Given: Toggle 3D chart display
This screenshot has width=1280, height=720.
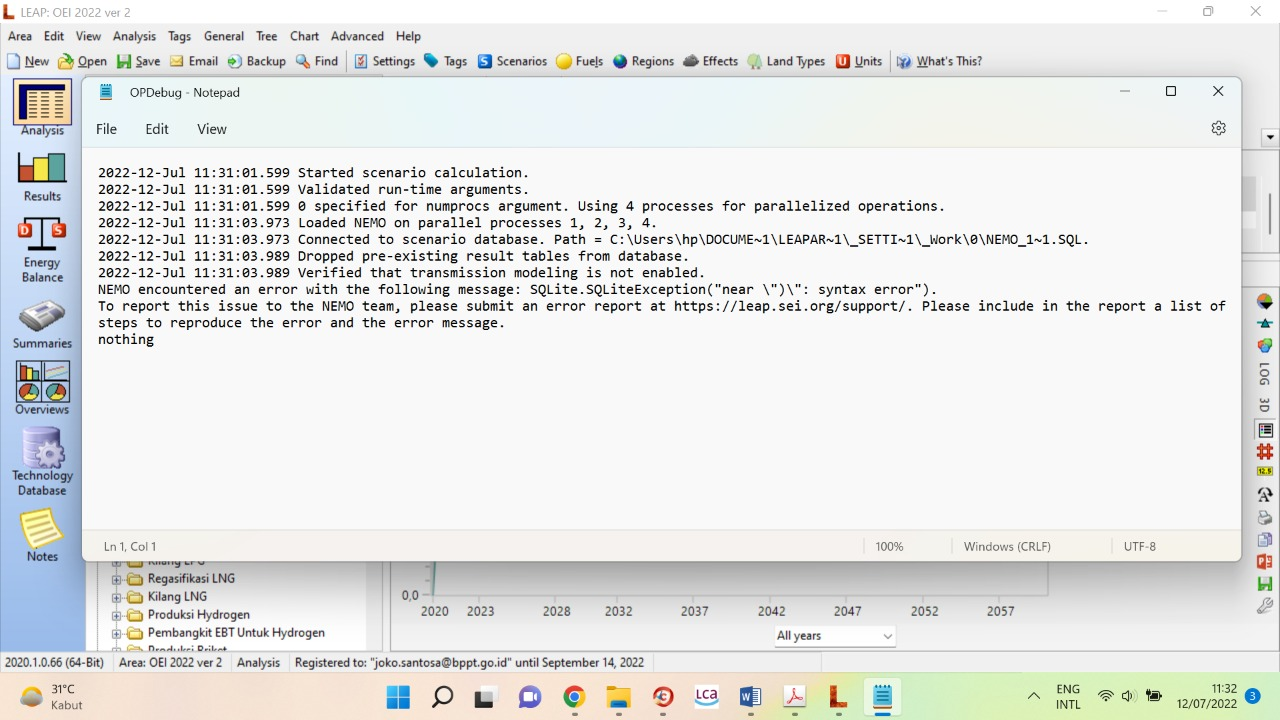Looking at the screenshot, I should 1265,405.
